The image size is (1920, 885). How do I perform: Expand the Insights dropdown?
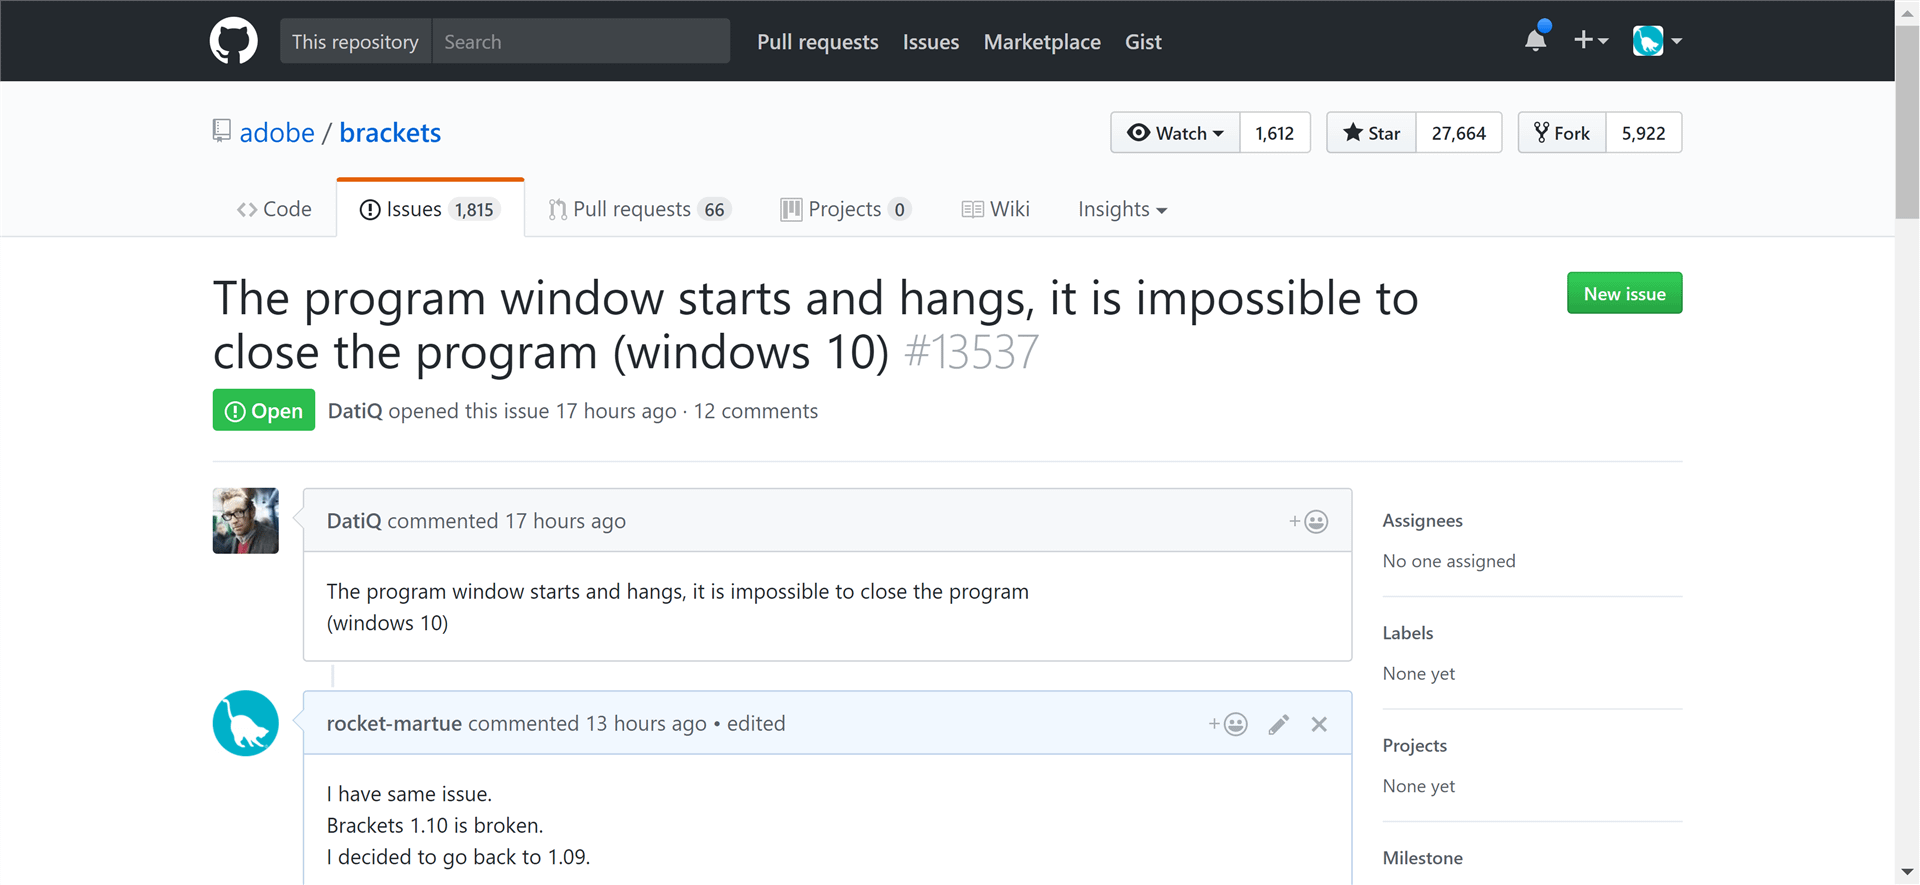(x=1121, y=209)
